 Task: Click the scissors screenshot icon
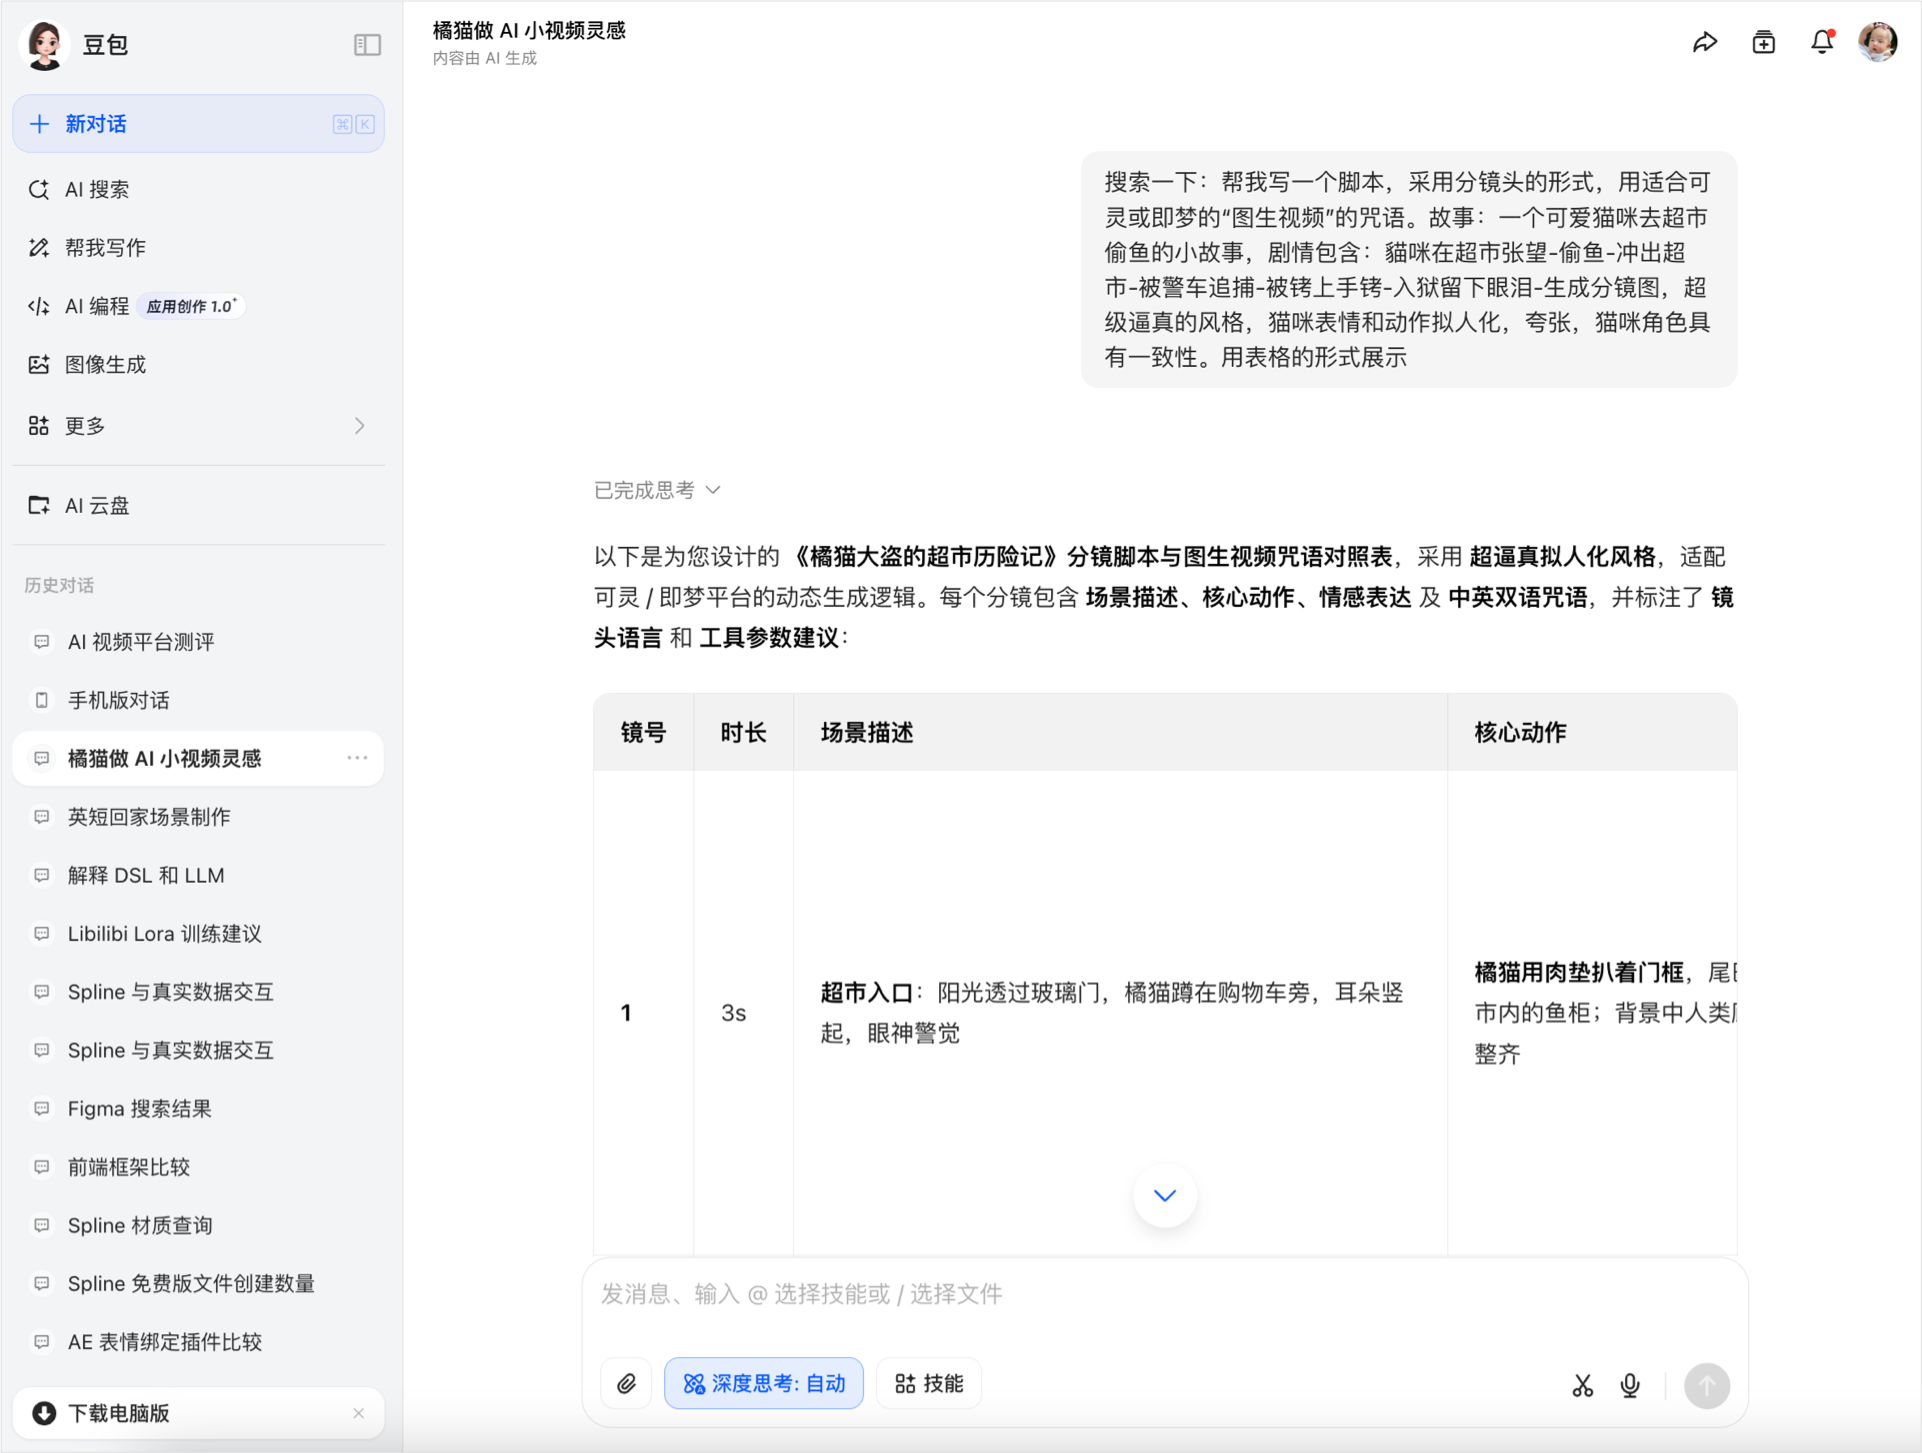point(1582,1385)
